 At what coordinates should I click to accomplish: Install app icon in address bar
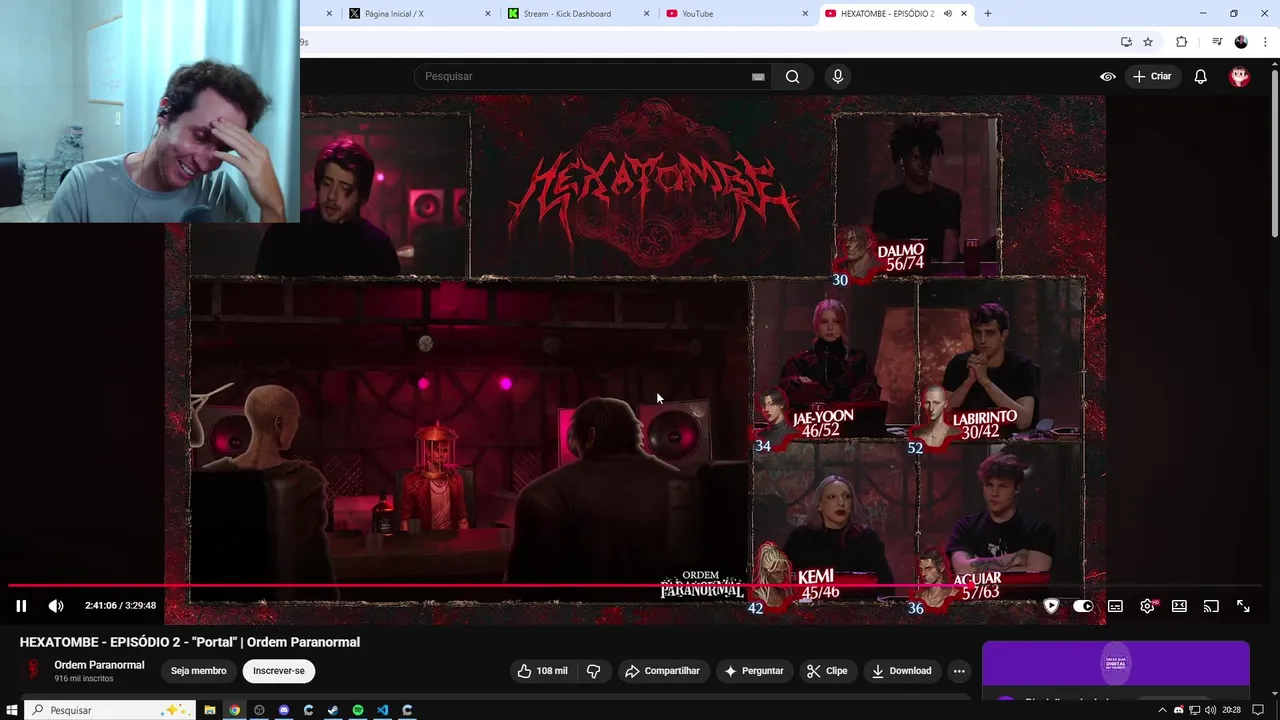tap(1126, 42)
